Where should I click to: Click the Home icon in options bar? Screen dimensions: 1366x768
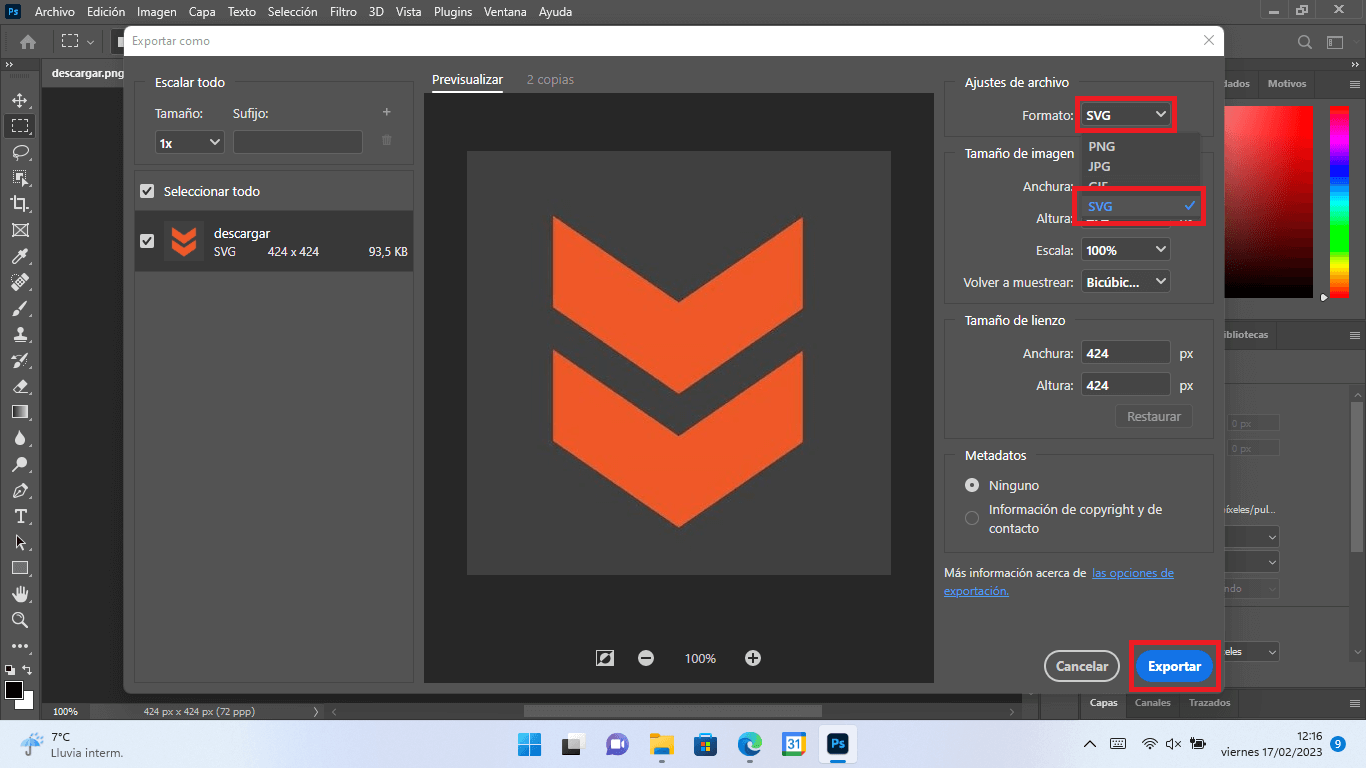28,42
